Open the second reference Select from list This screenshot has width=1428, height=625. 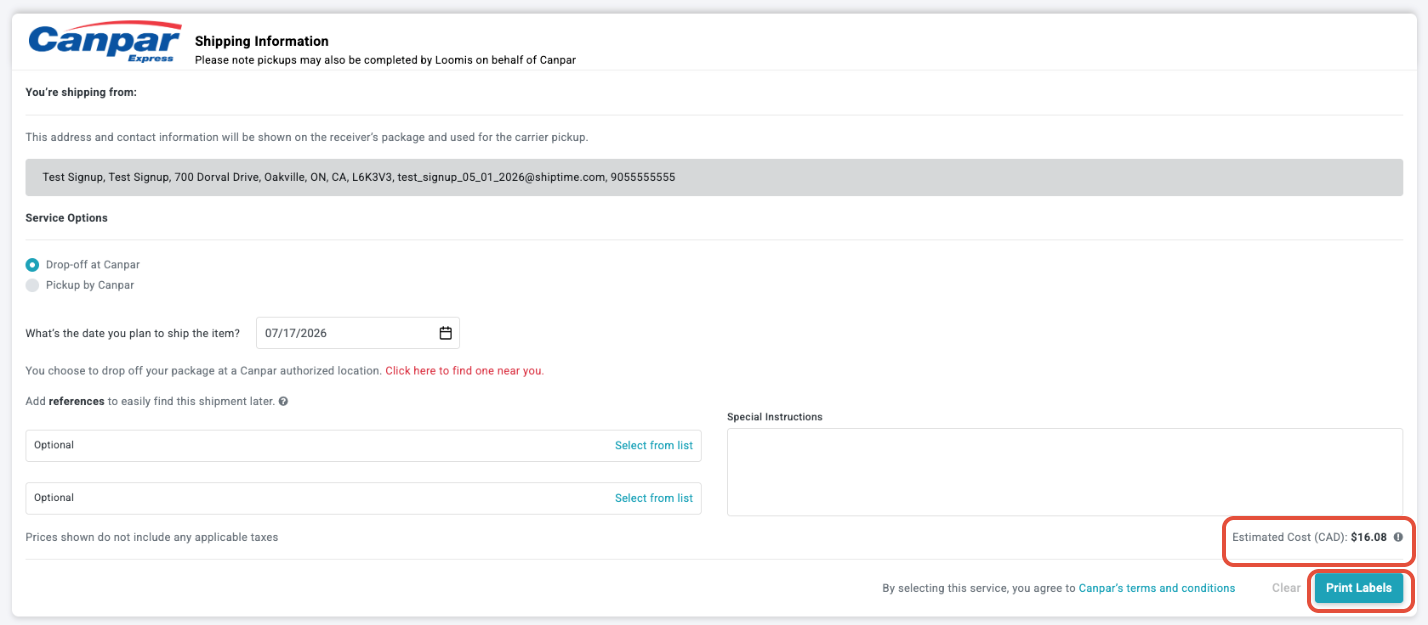coord(654,498)
